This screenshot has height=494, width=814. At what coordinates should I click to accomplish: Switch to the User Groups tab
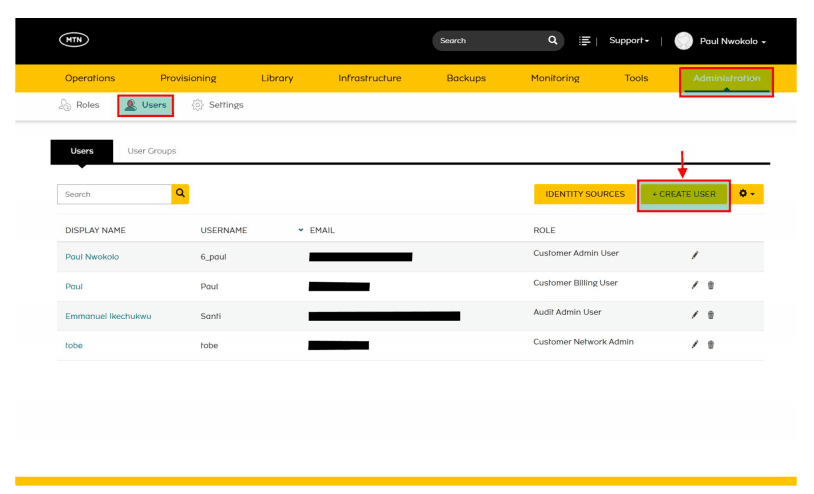[x=152, y=151]
